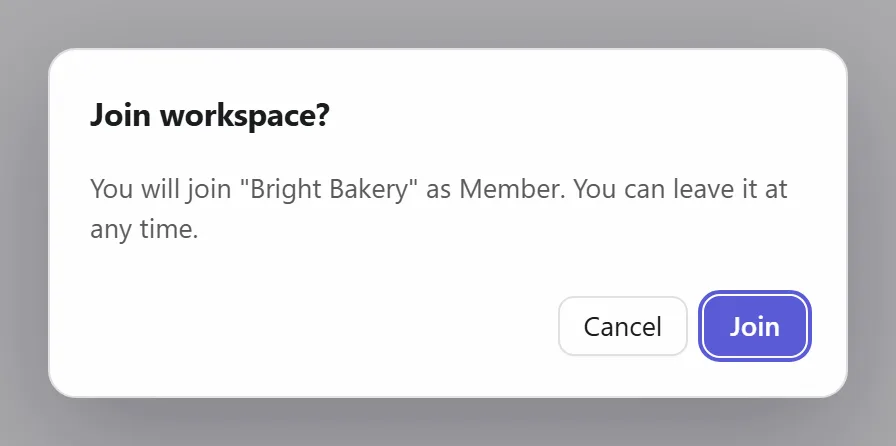This screenshot has width=896, height=446.
Task: Click the word "workspace?" in the title
Action: coord(245,116)
